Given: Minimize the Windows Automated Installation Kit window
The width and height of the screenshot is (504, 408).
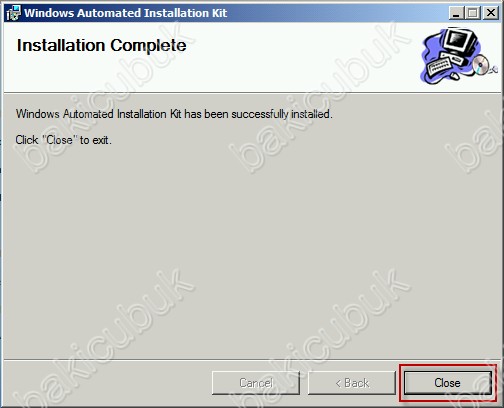Looking at the screenshot, I should click(x=456, y=13).
